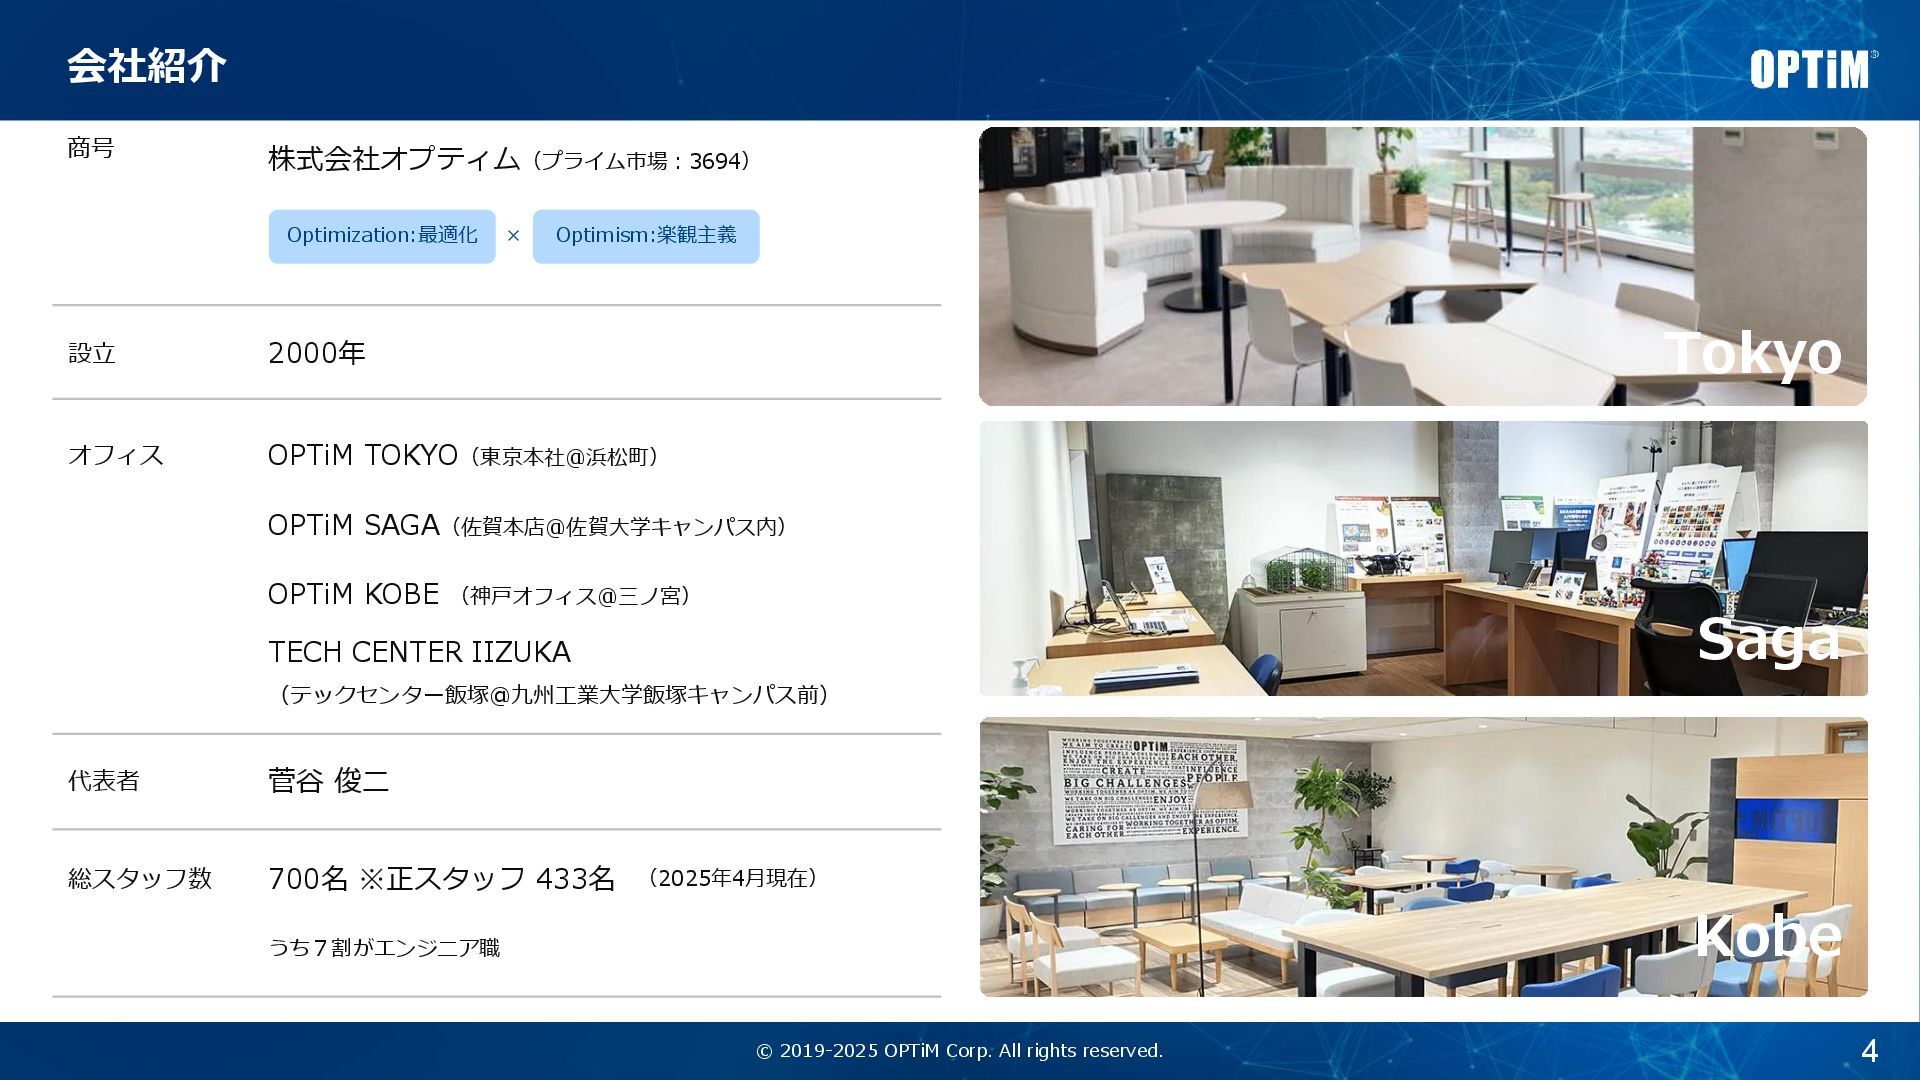Click the copyright notice in footer

point(960,1051)
